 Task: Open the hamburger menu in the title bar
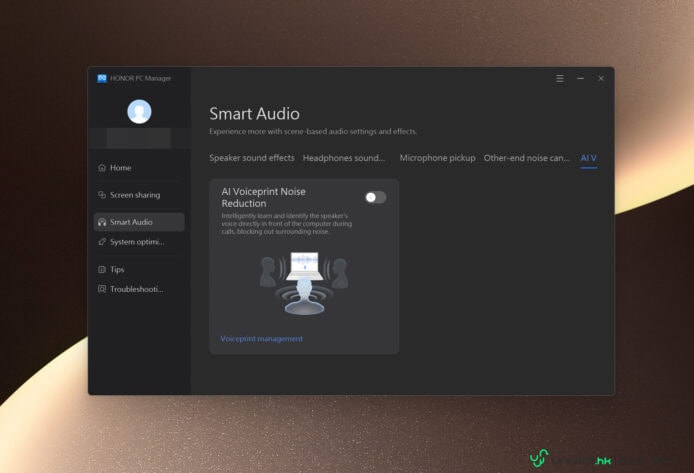(x=560, y=78)
